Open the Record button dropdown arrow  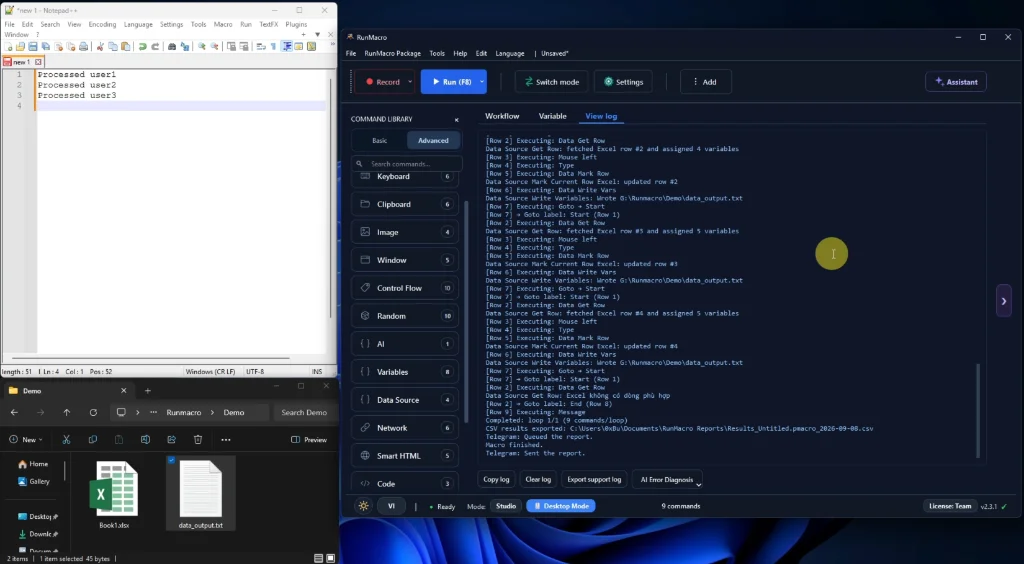point(410,82)
